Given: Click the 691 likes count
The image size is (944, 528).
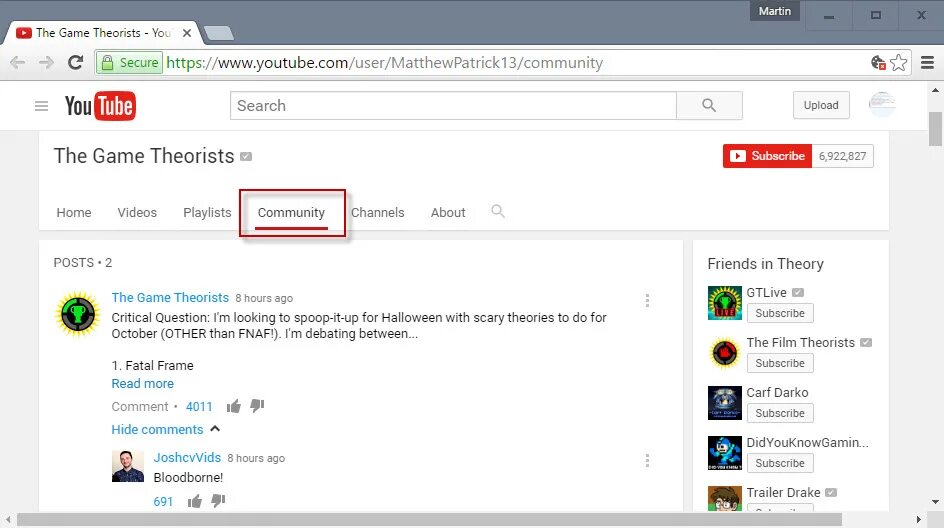Looking at the screenshot, I should [x=163, y=502].
